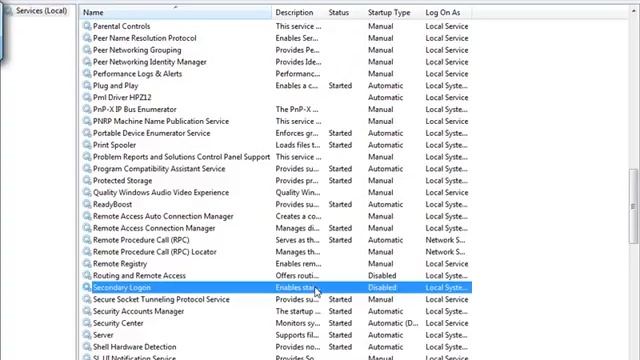Sort by the Startup Type column header
The width and height of the screenshot is (640, 360).
393,13
